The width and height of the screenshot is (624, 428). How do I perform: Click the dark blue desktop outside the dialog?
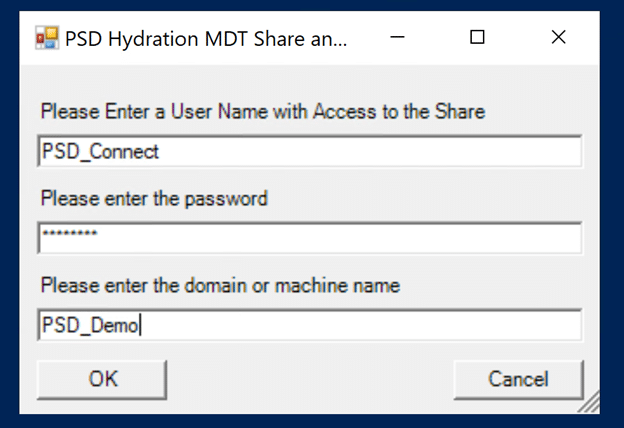pyautogui.click(x=9, y=215)
